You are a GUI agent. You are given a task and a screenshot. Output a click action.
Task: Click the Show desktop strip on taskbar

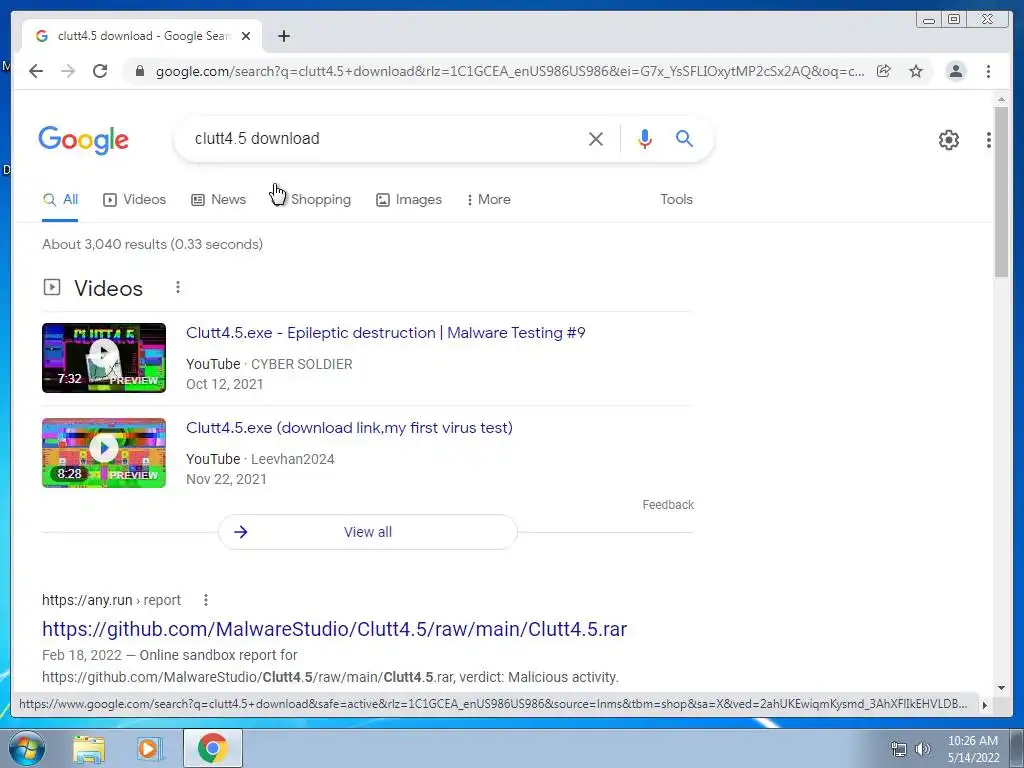[1018, 748]
